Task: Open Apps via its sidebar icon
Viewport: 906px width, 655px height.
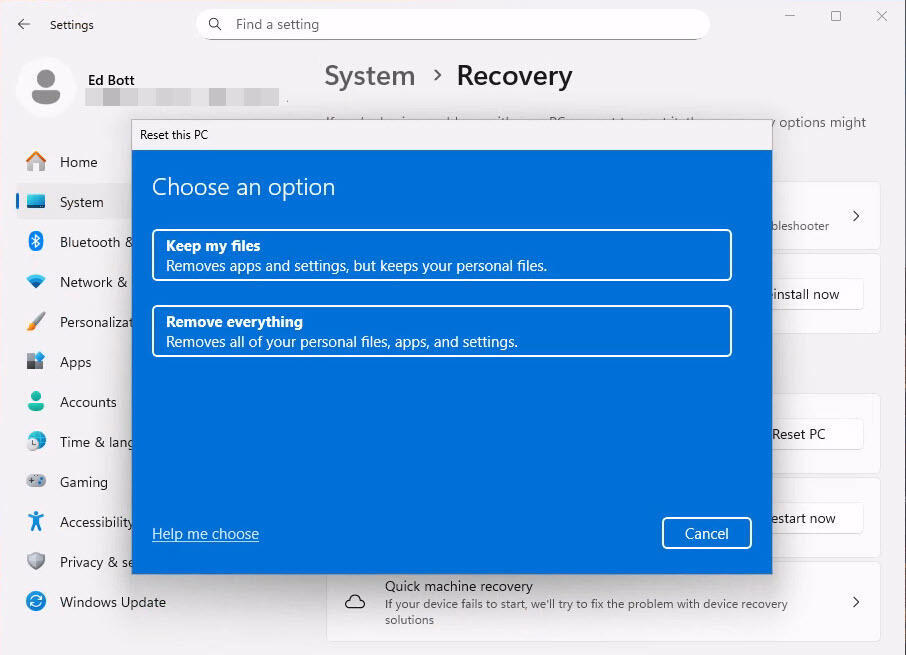Action: click(x=36, y=362)
